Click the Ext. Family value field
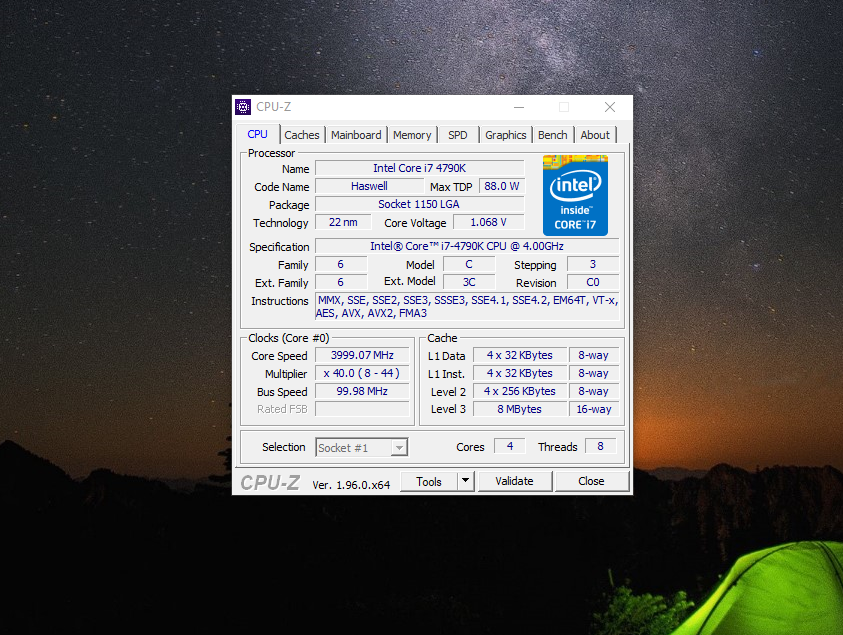Screen dimensions: 843x635 pos(341,282)
